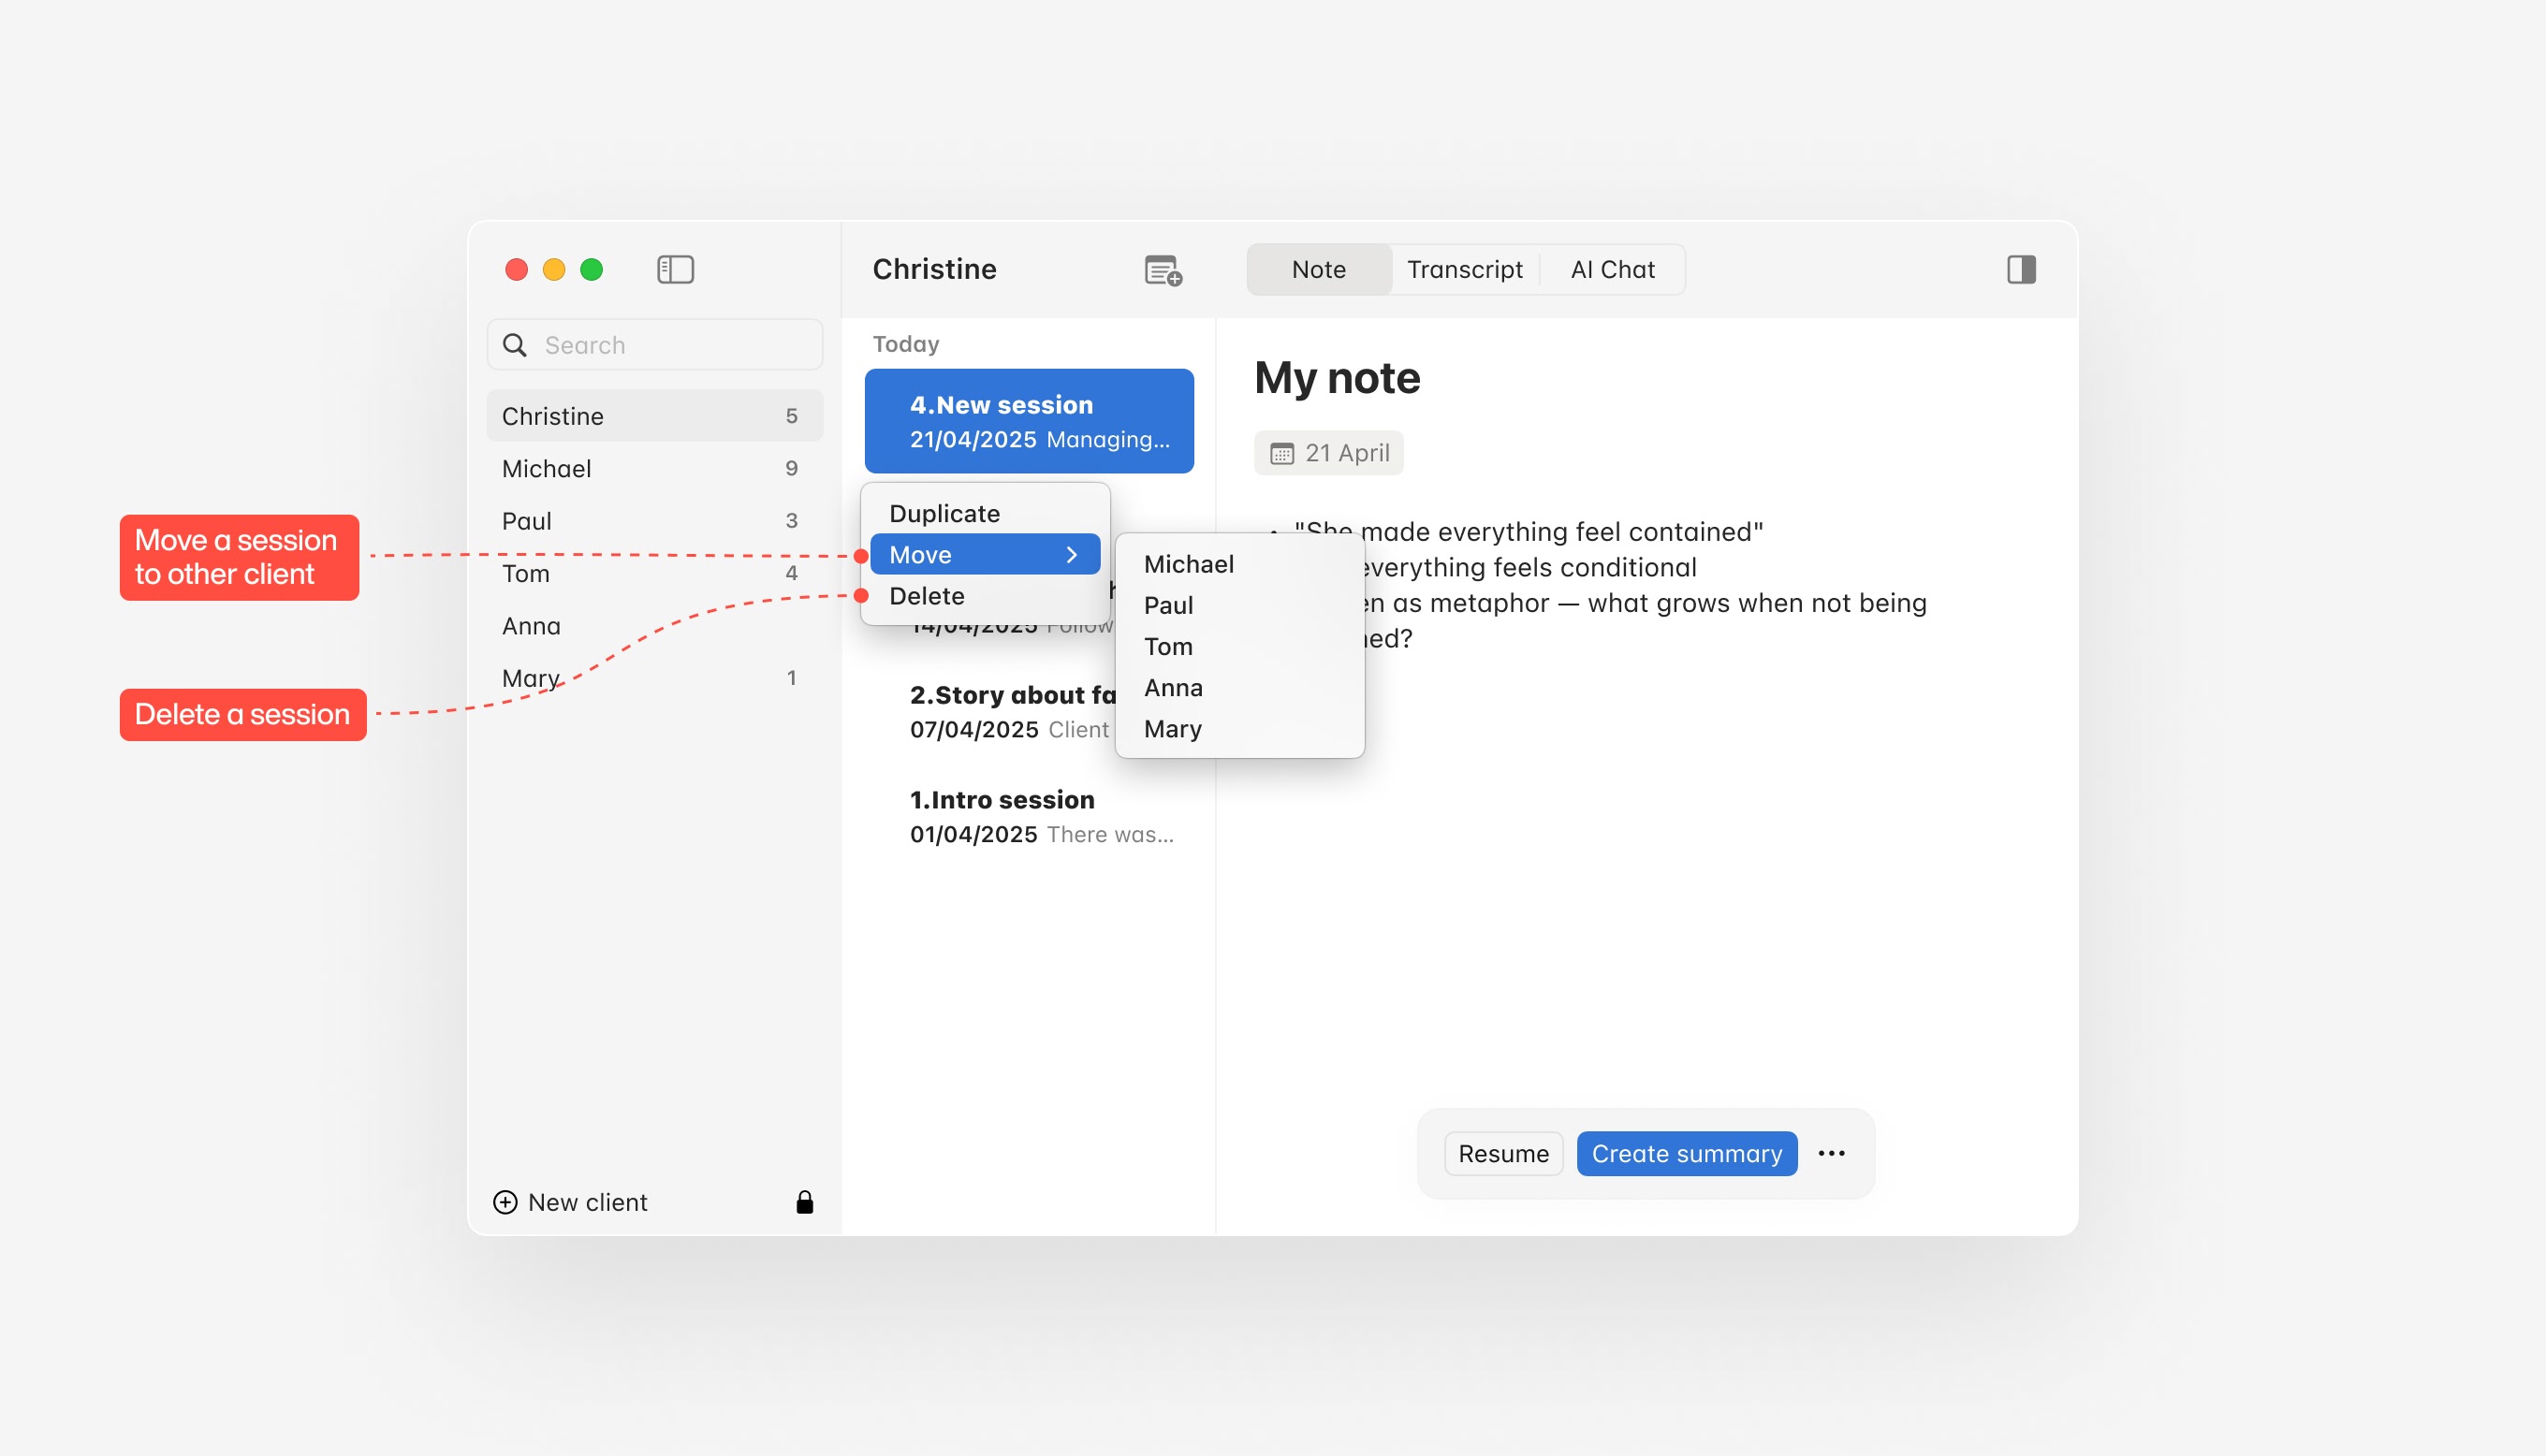Choose Delete from the context menu

click(x=926, y=596)
